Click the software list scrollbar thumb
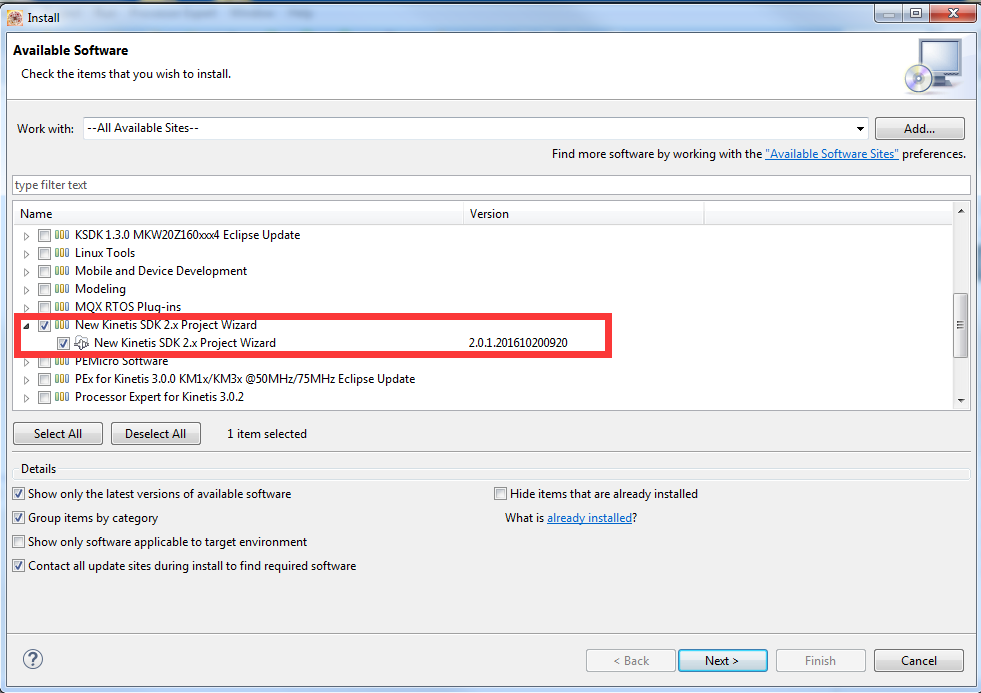Viewport: 981px width, 693px height. (960, 325)
